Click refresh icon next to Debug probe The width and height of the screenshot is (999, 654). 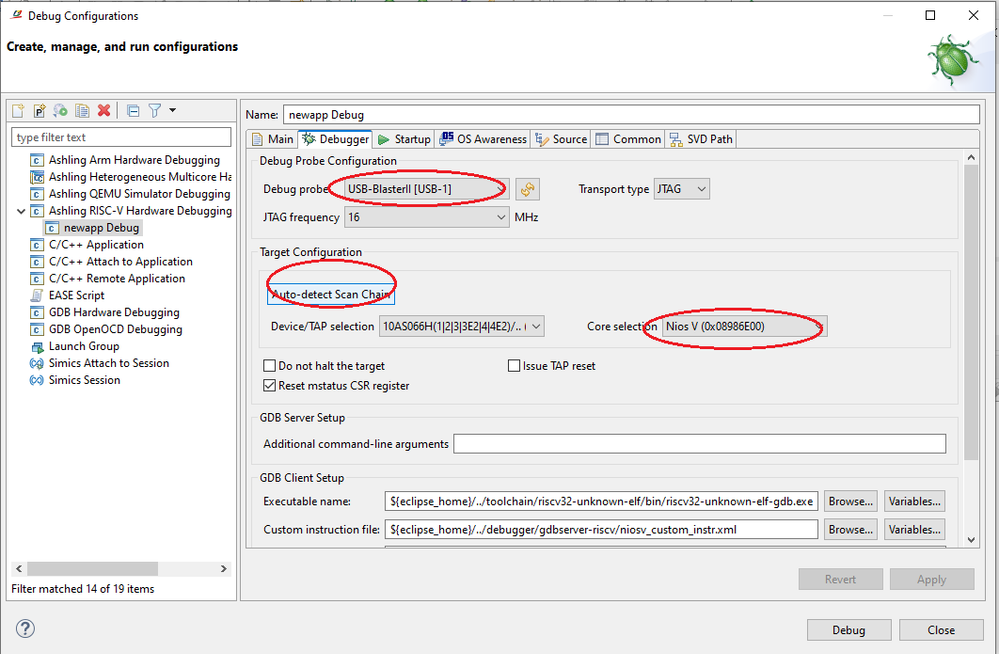click(528, 189)
